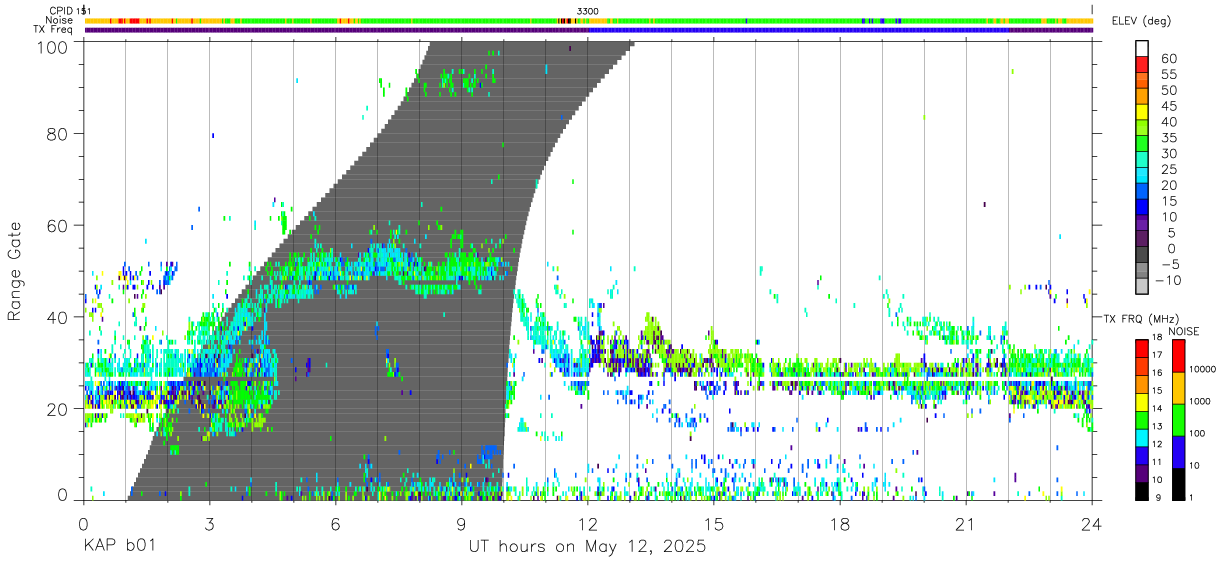
Task: Click the '25' label on the ELEV scale
Action: [1168, 169]
